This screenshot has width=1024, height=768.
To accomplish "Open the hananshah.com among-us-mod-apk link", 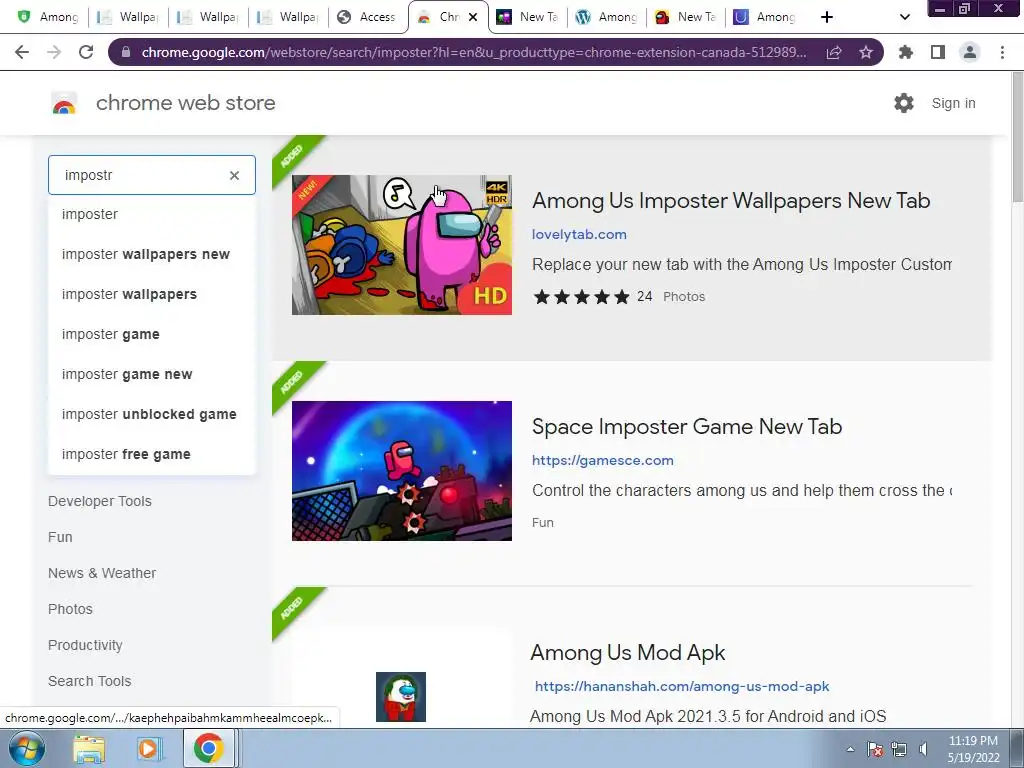I will (682, 686).
